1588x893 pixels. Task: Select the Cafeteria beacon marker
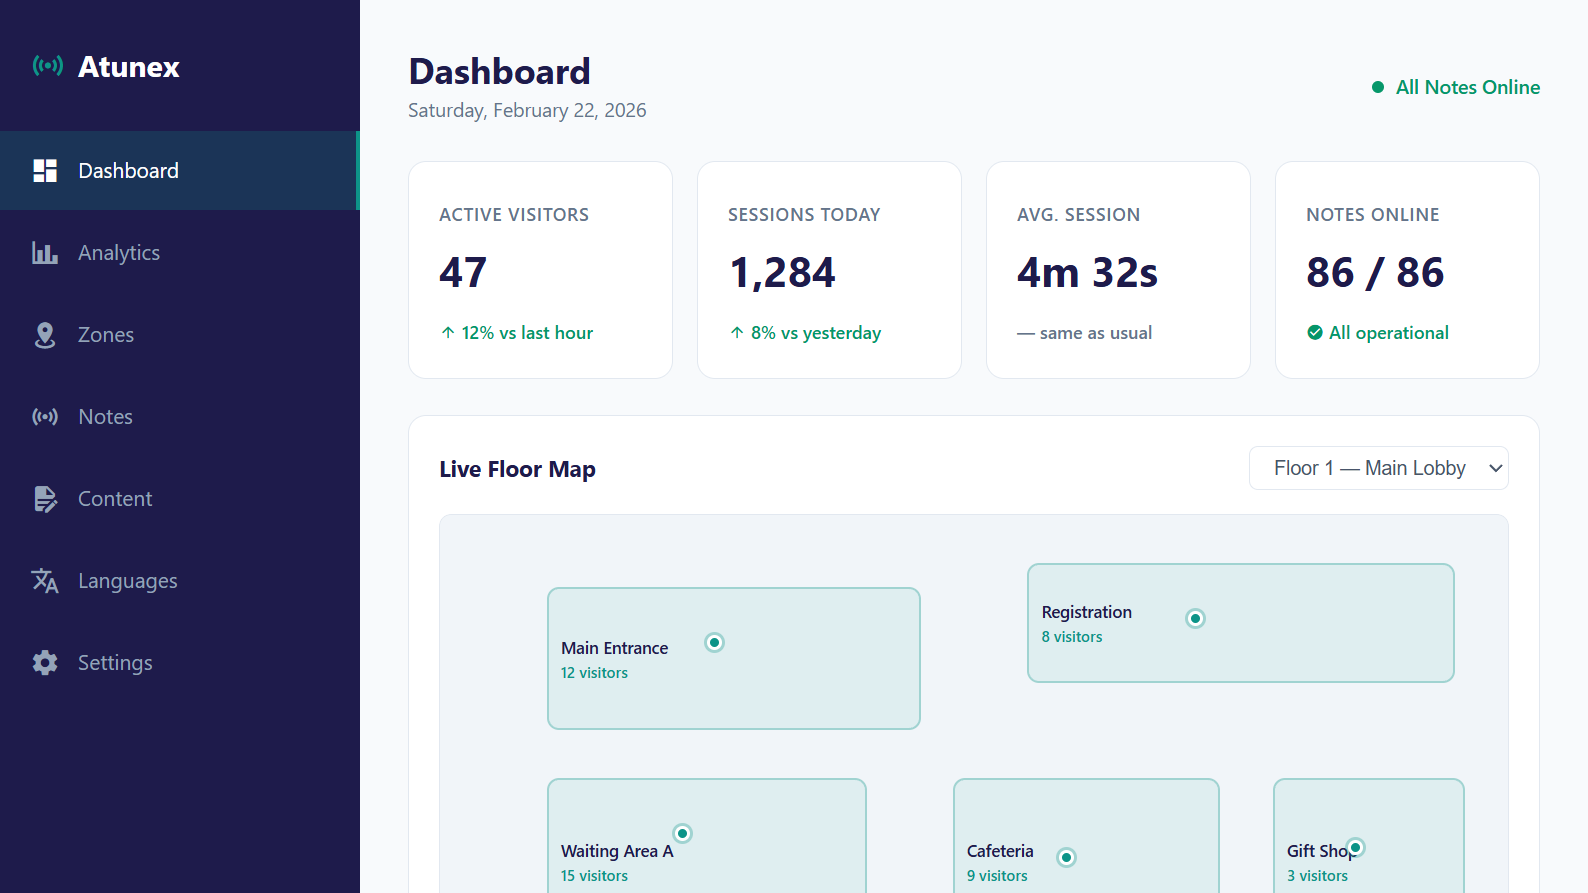[x=1067, y=857]
